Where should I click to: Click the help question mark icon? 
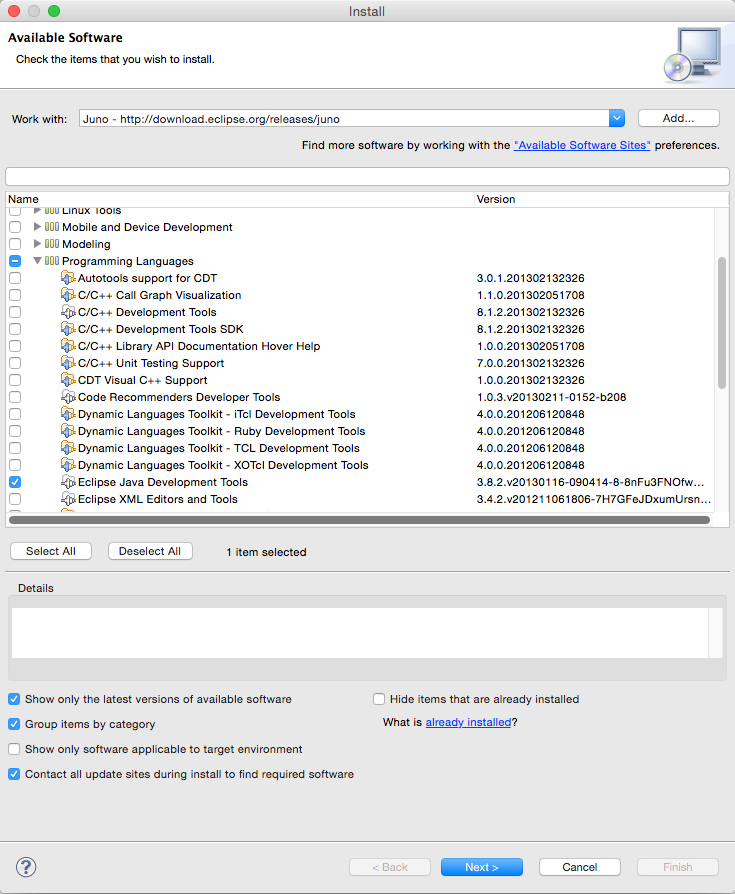(x=26, y=867)
